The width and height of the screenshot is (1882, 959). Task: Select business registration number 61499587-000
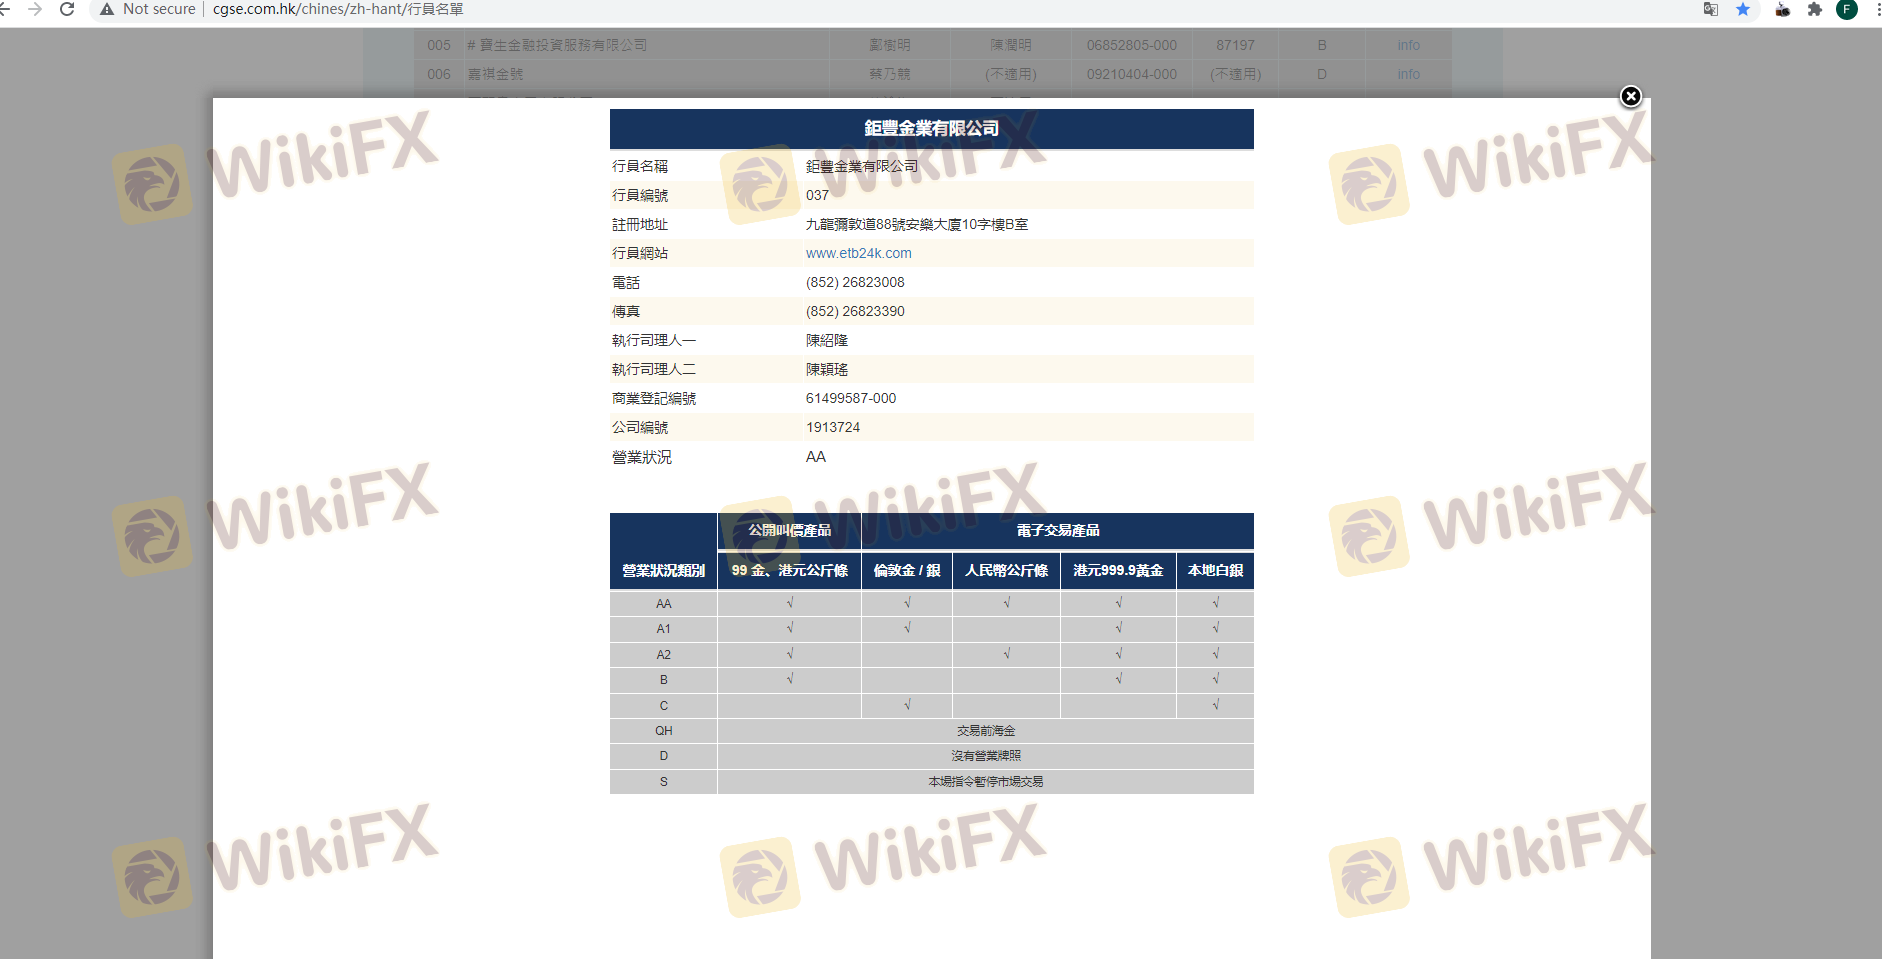[x=851, y=398]
